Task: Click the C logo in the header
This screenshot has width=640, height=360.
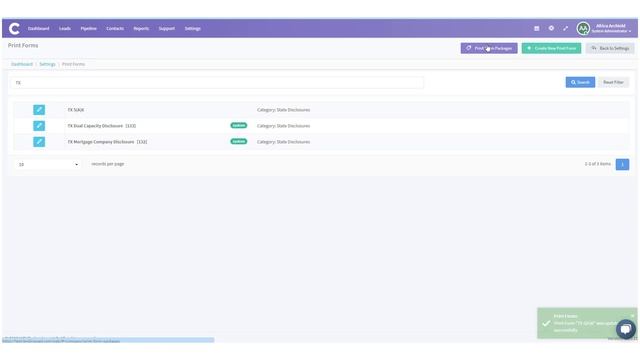Action: click(14, 29)
